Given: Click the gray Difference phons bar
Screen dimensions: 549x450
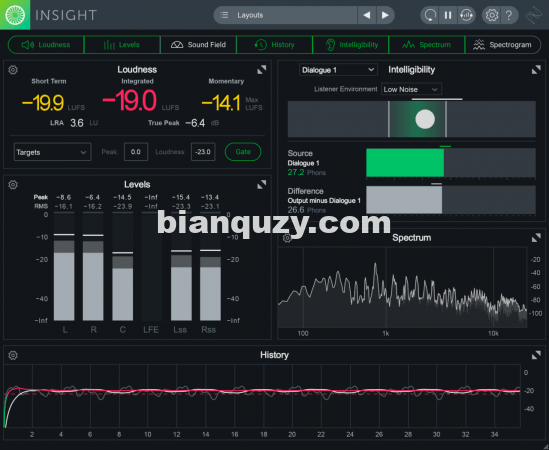Looking at the screenshot, I should (404, 200).
